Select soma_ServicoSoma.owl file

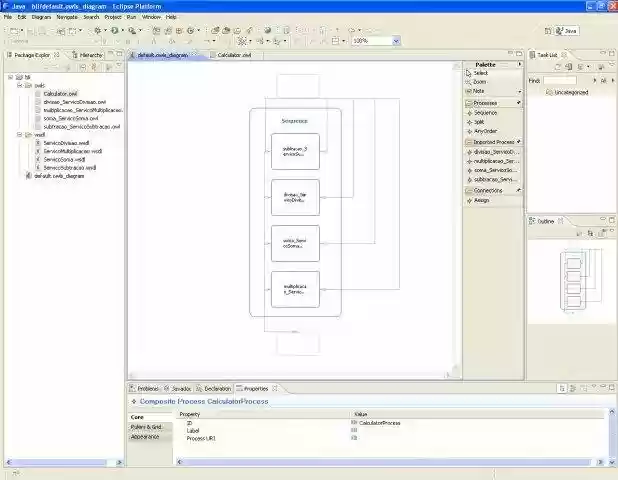(71, 118)
